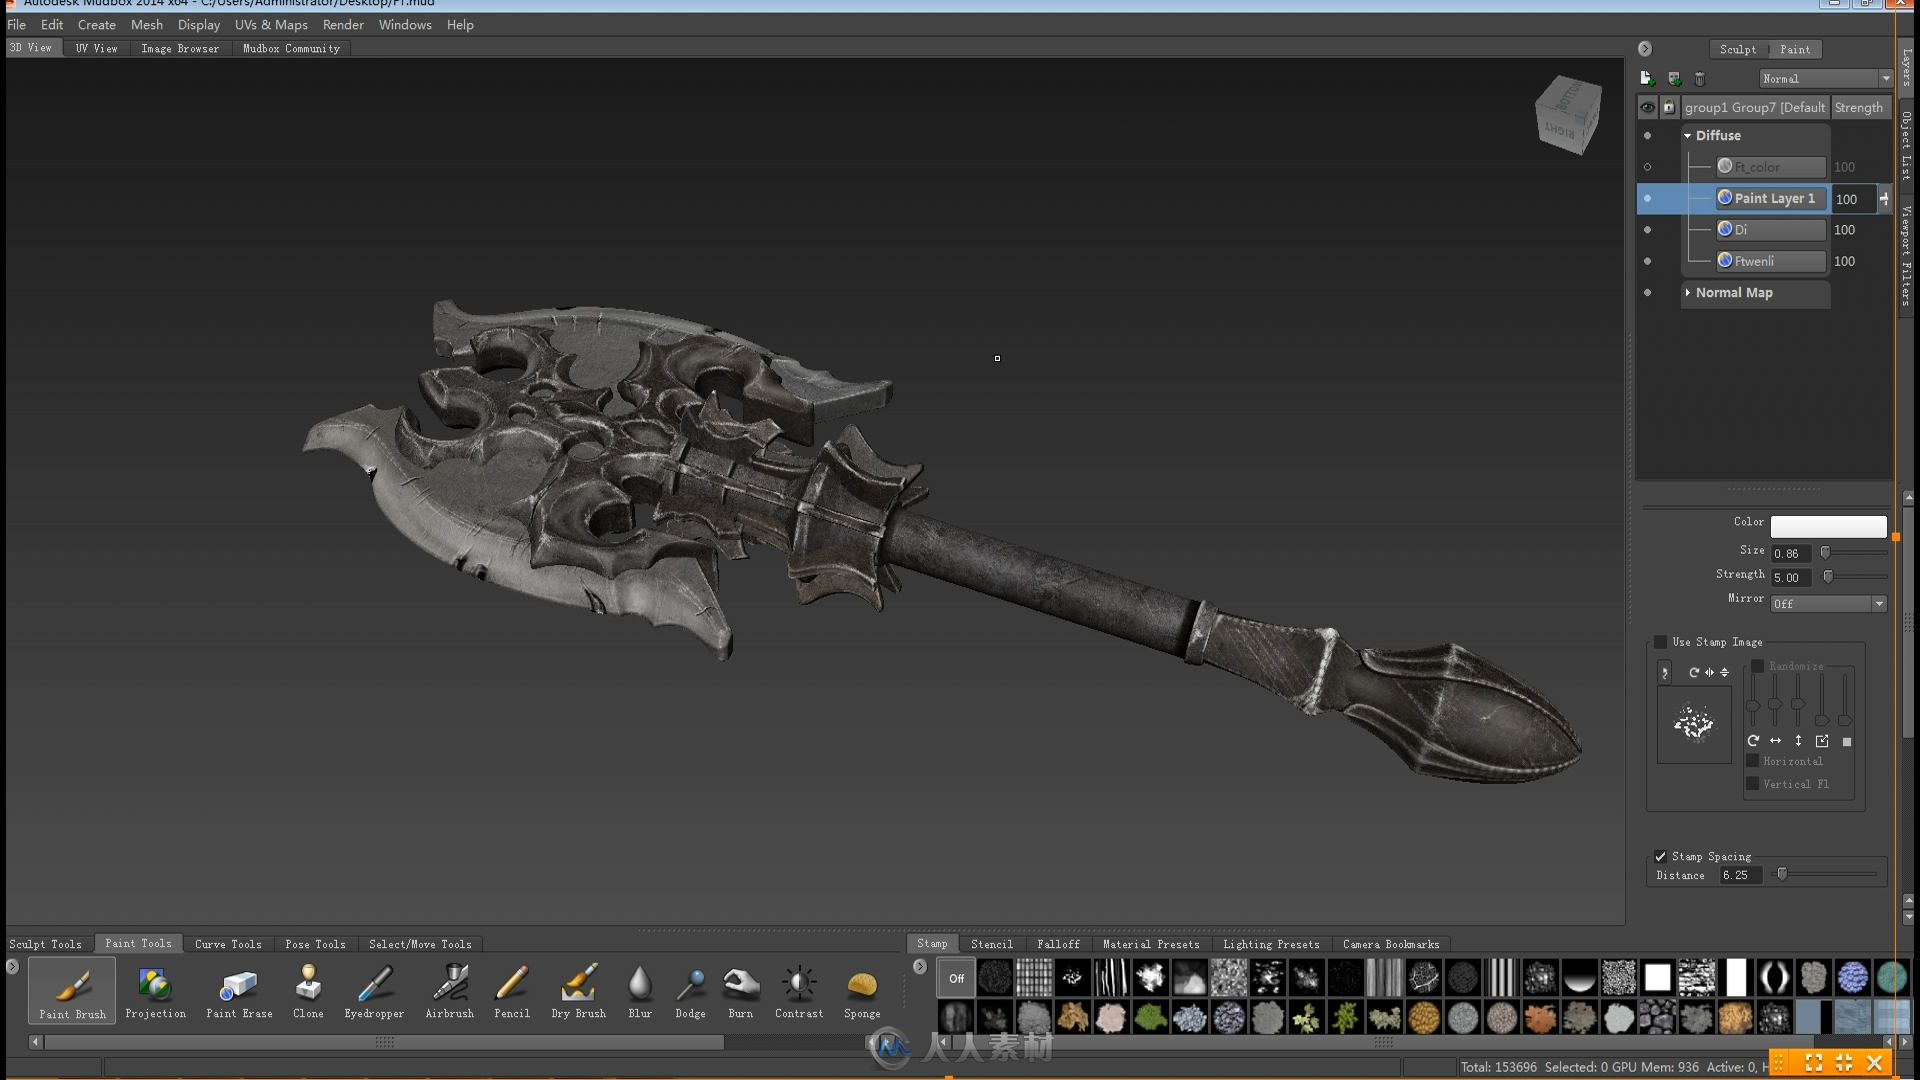Toggle visibility dot of Diffuse channel
The width and height of the screenshot is (1920, 1080).
1647,136
